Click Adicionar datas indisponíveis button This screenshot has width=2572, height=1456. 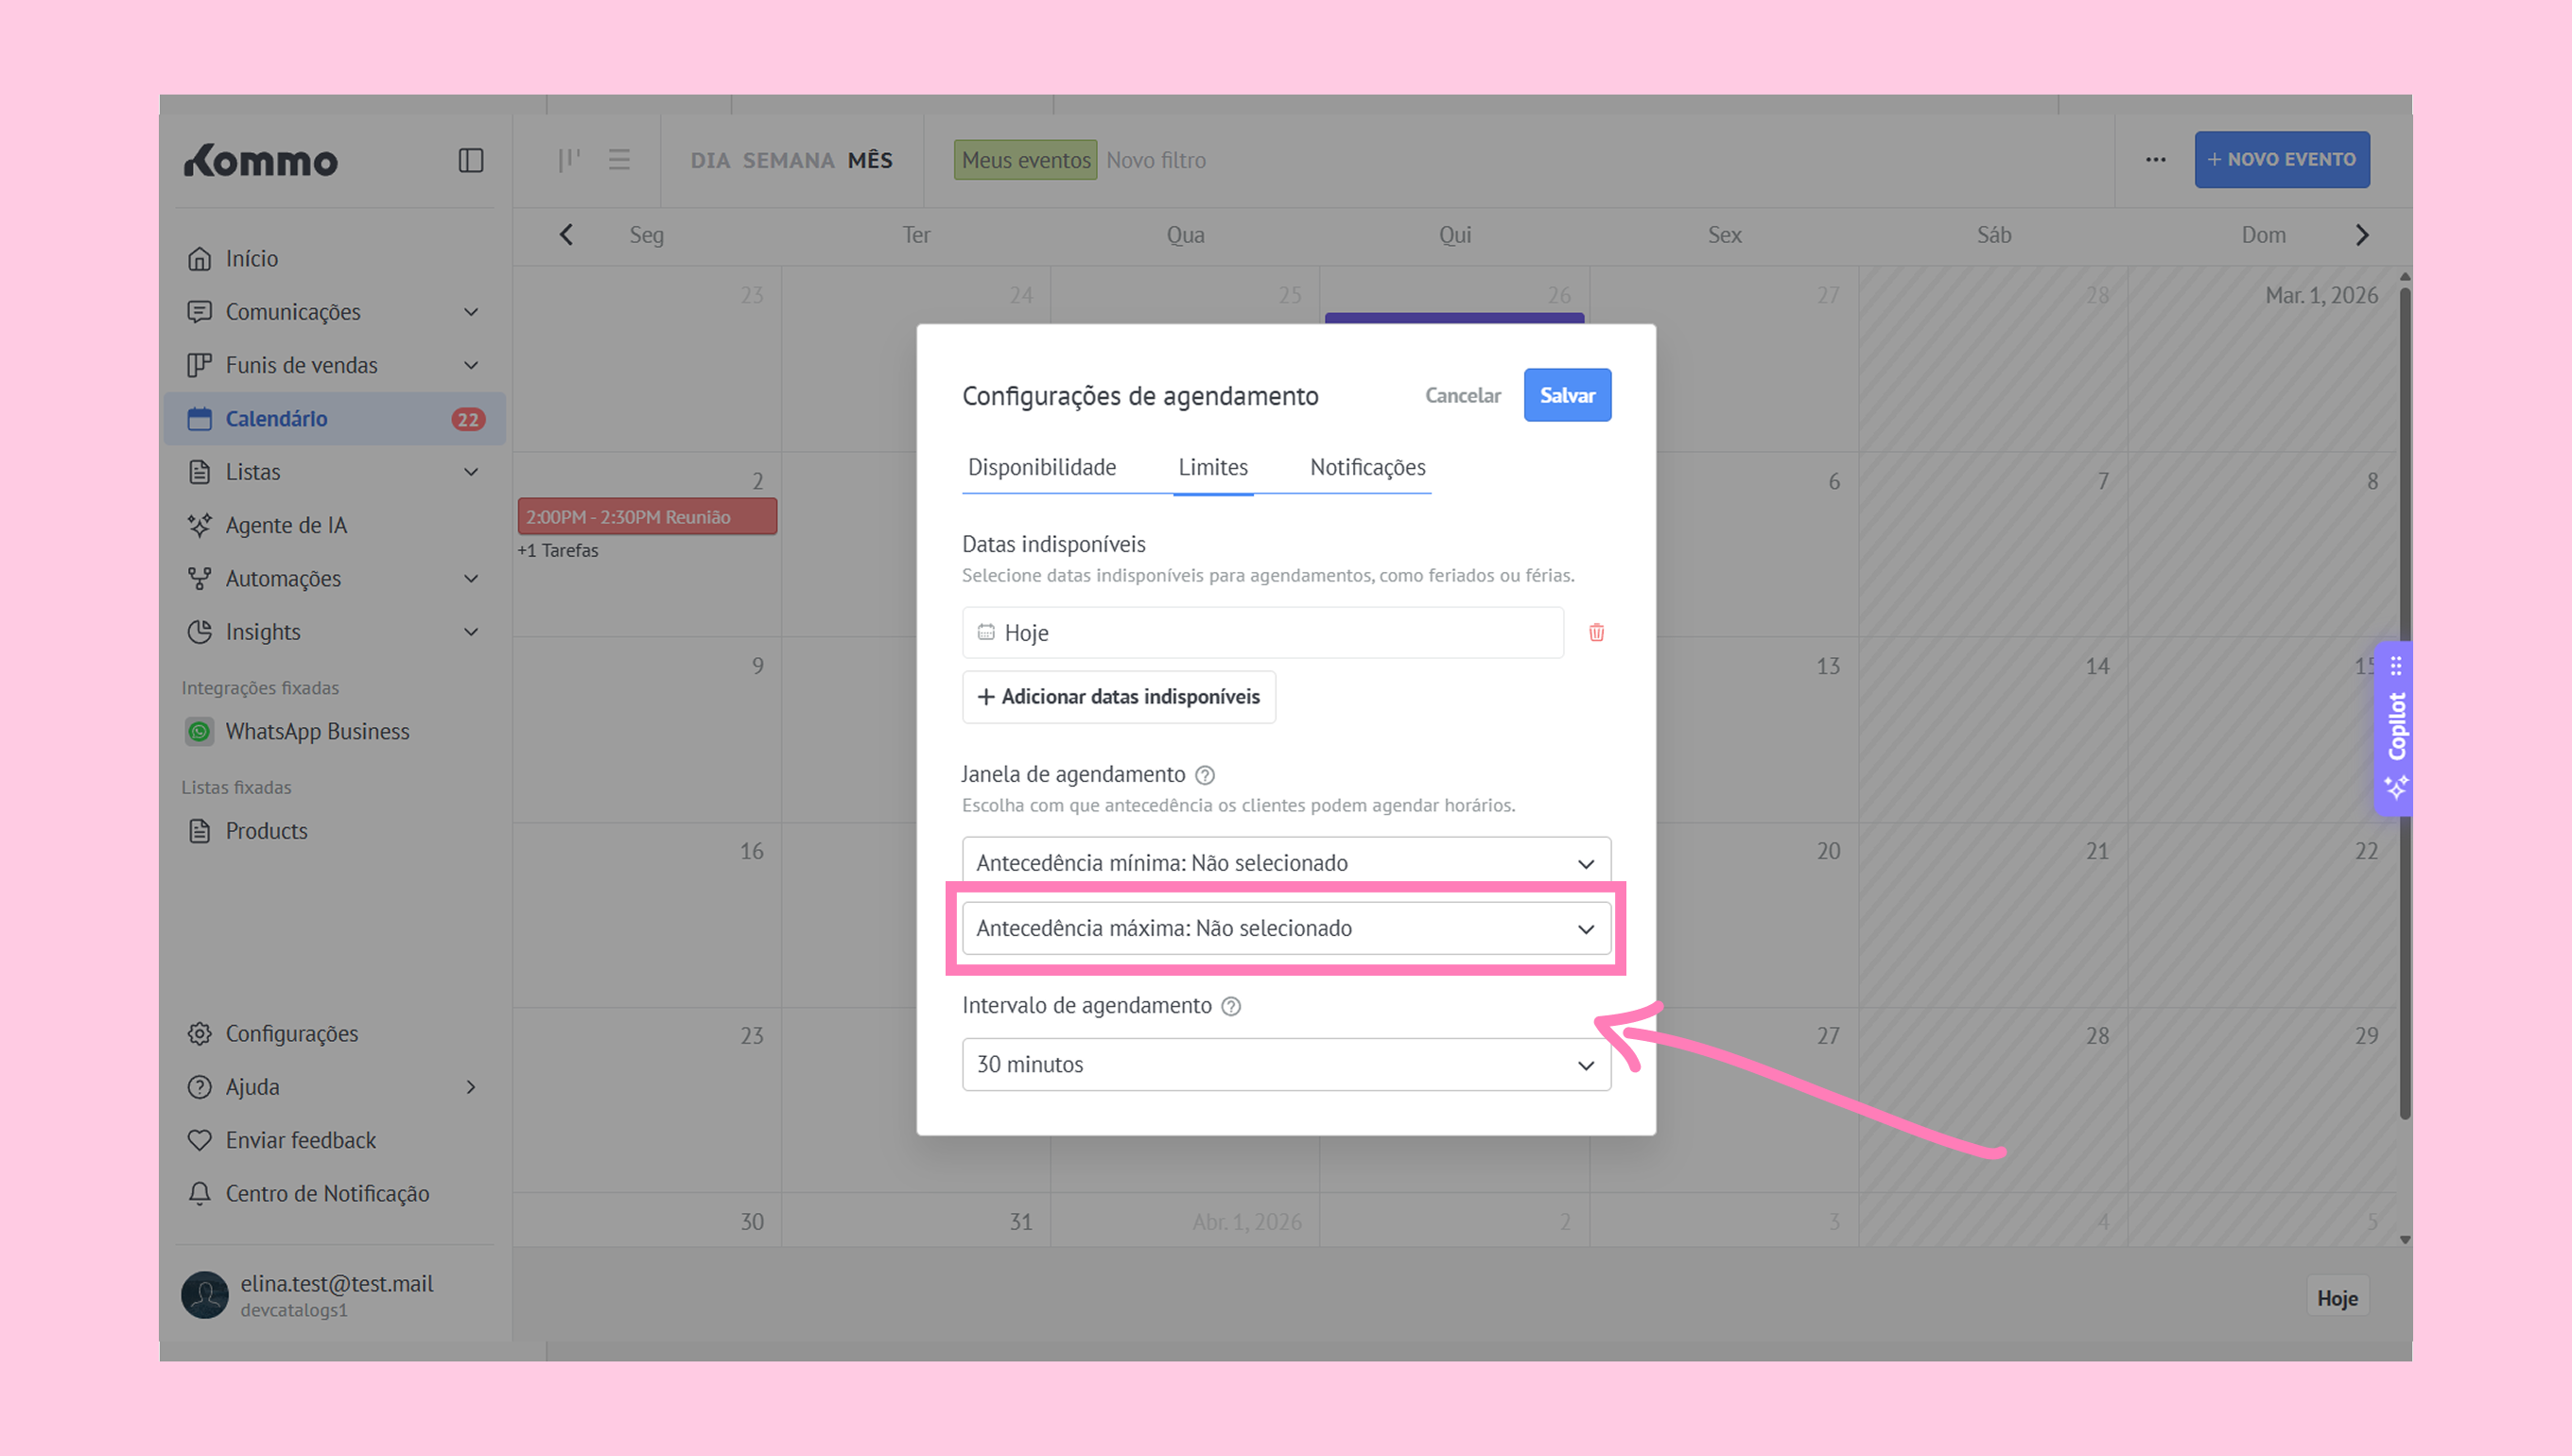click(1118, 696)
